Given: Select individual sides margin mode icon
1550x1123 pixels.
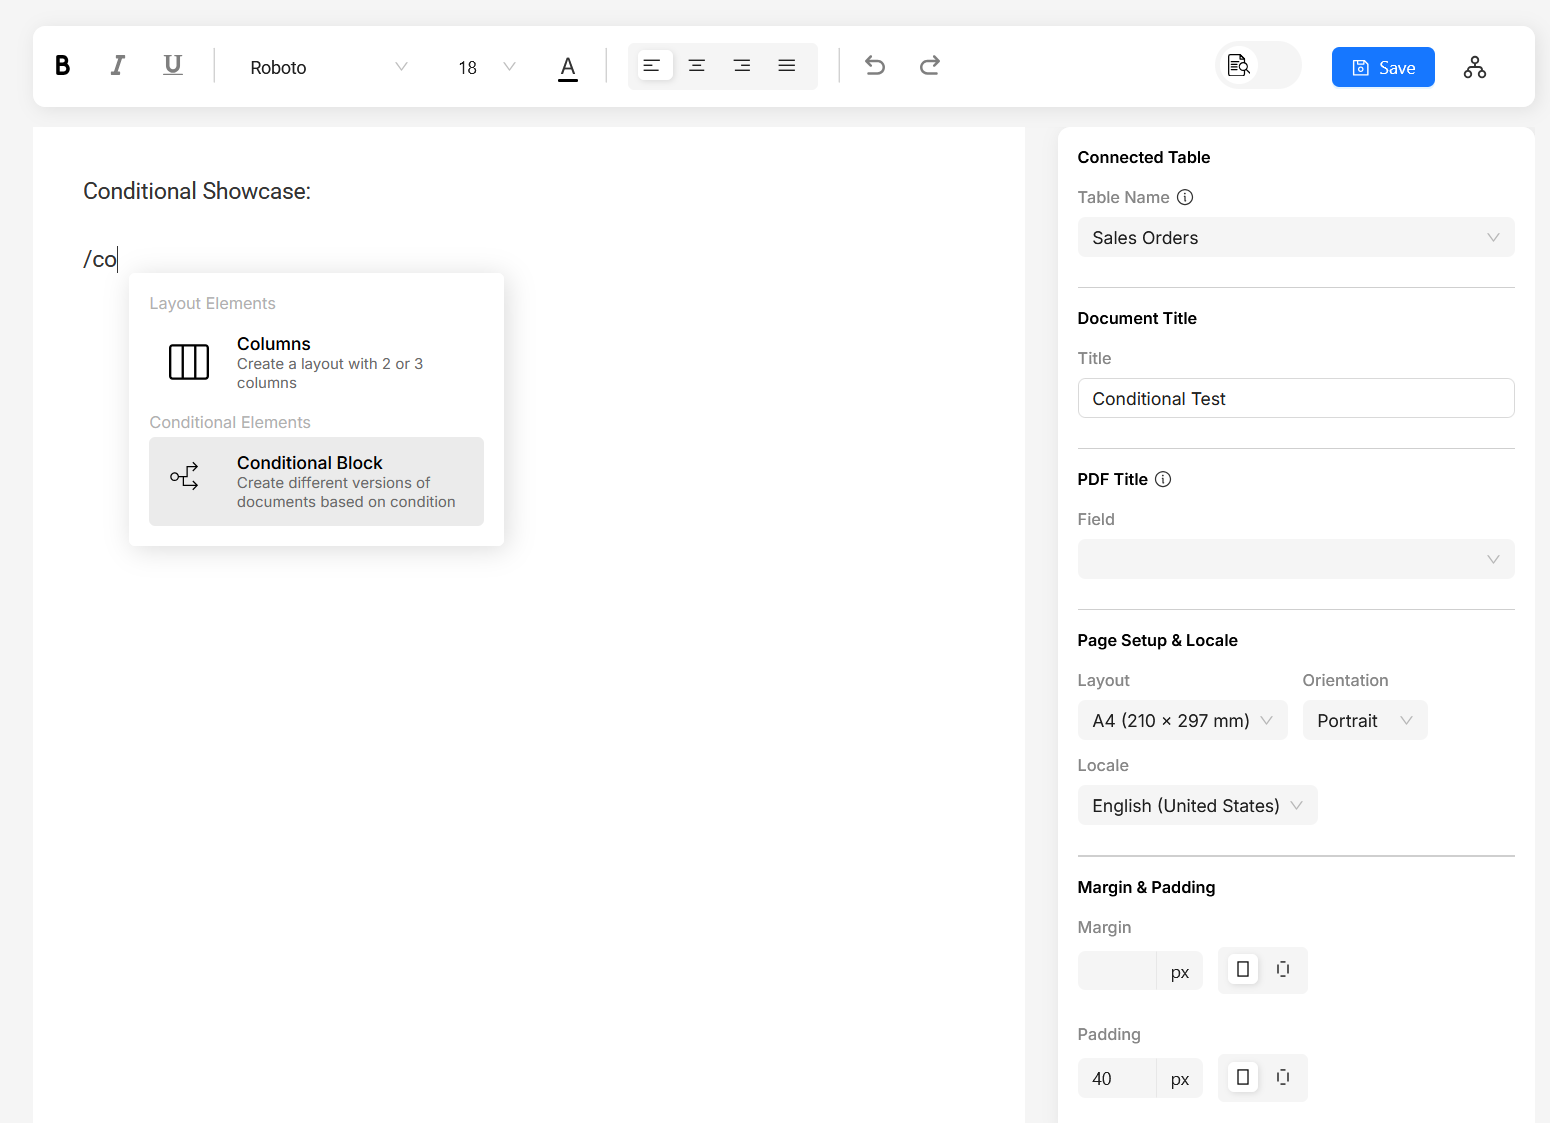Looking at the screenshot, I should (x=1283, y=969).
